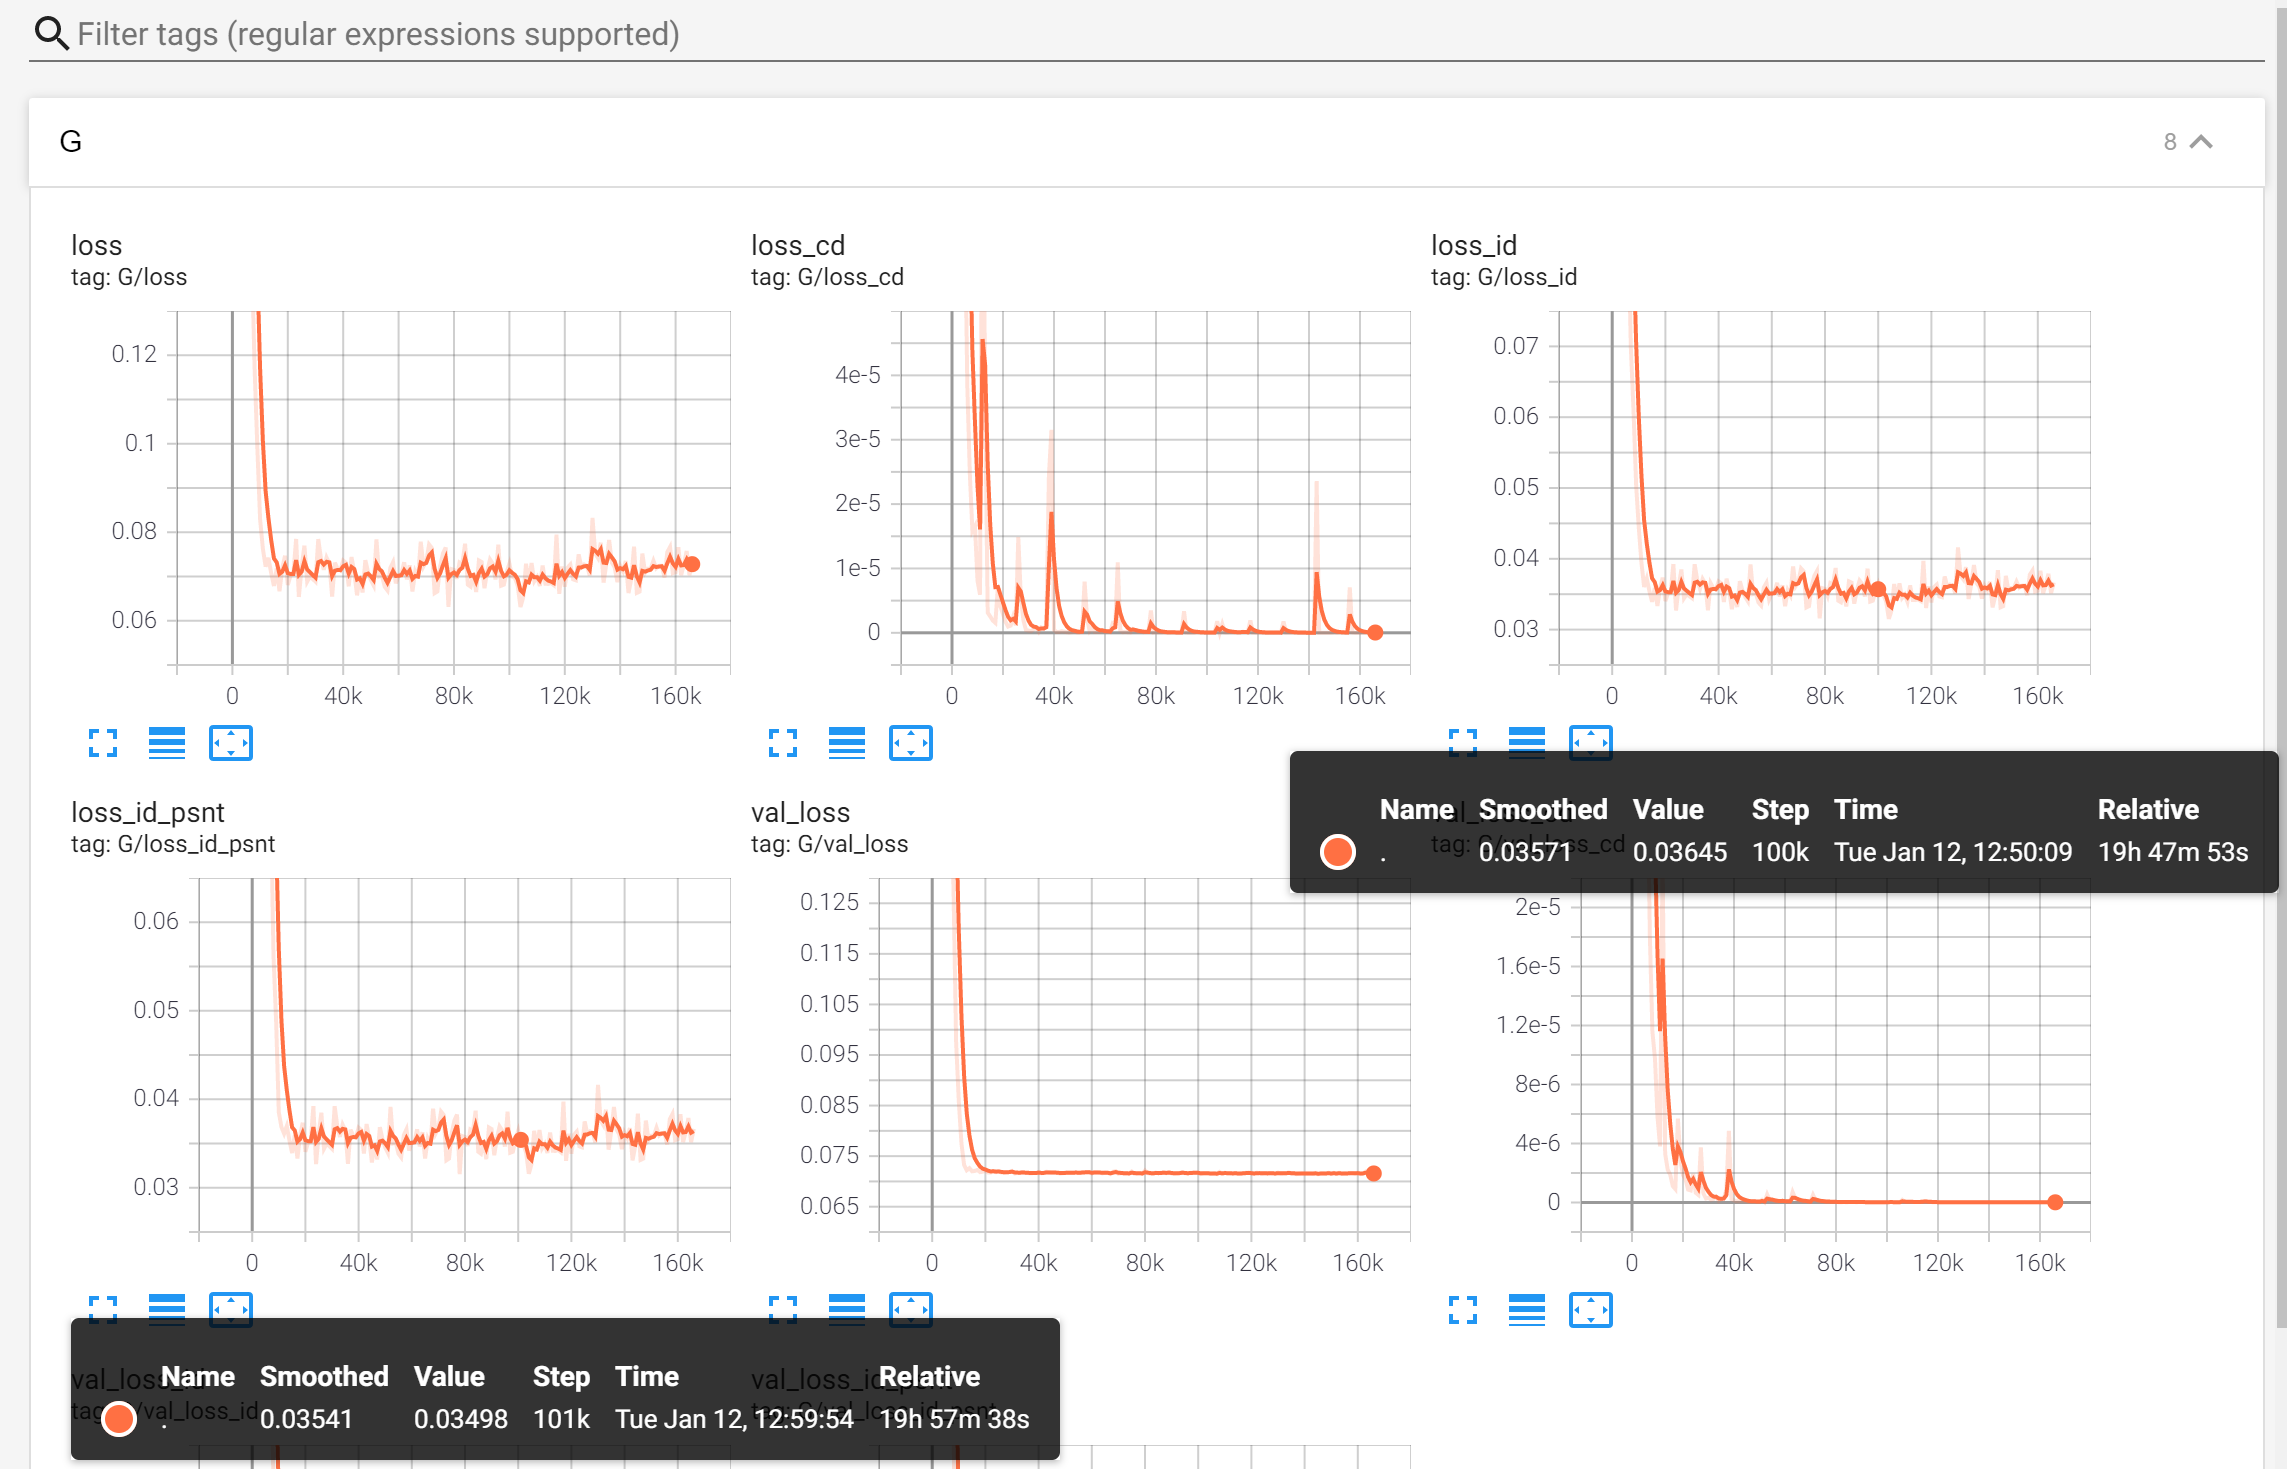Fit domain to data on loss chart
2287x1469 pixels.
[231, 743]
